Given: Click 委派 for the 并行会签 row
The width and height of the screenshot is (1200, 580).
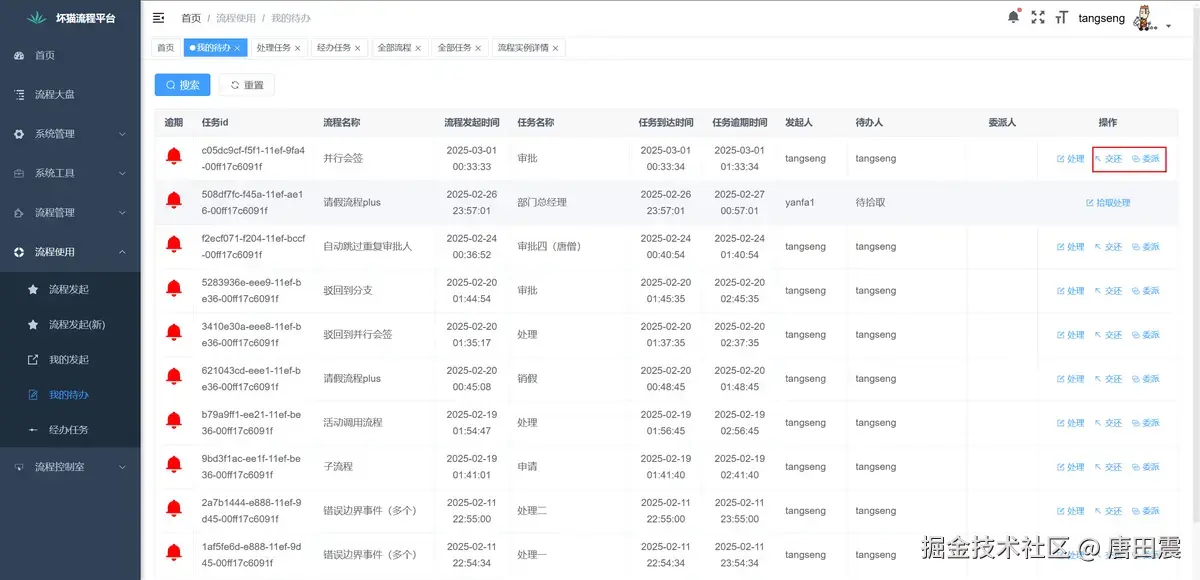Looking at the screenshot, I should click(x=1146, y=158).
